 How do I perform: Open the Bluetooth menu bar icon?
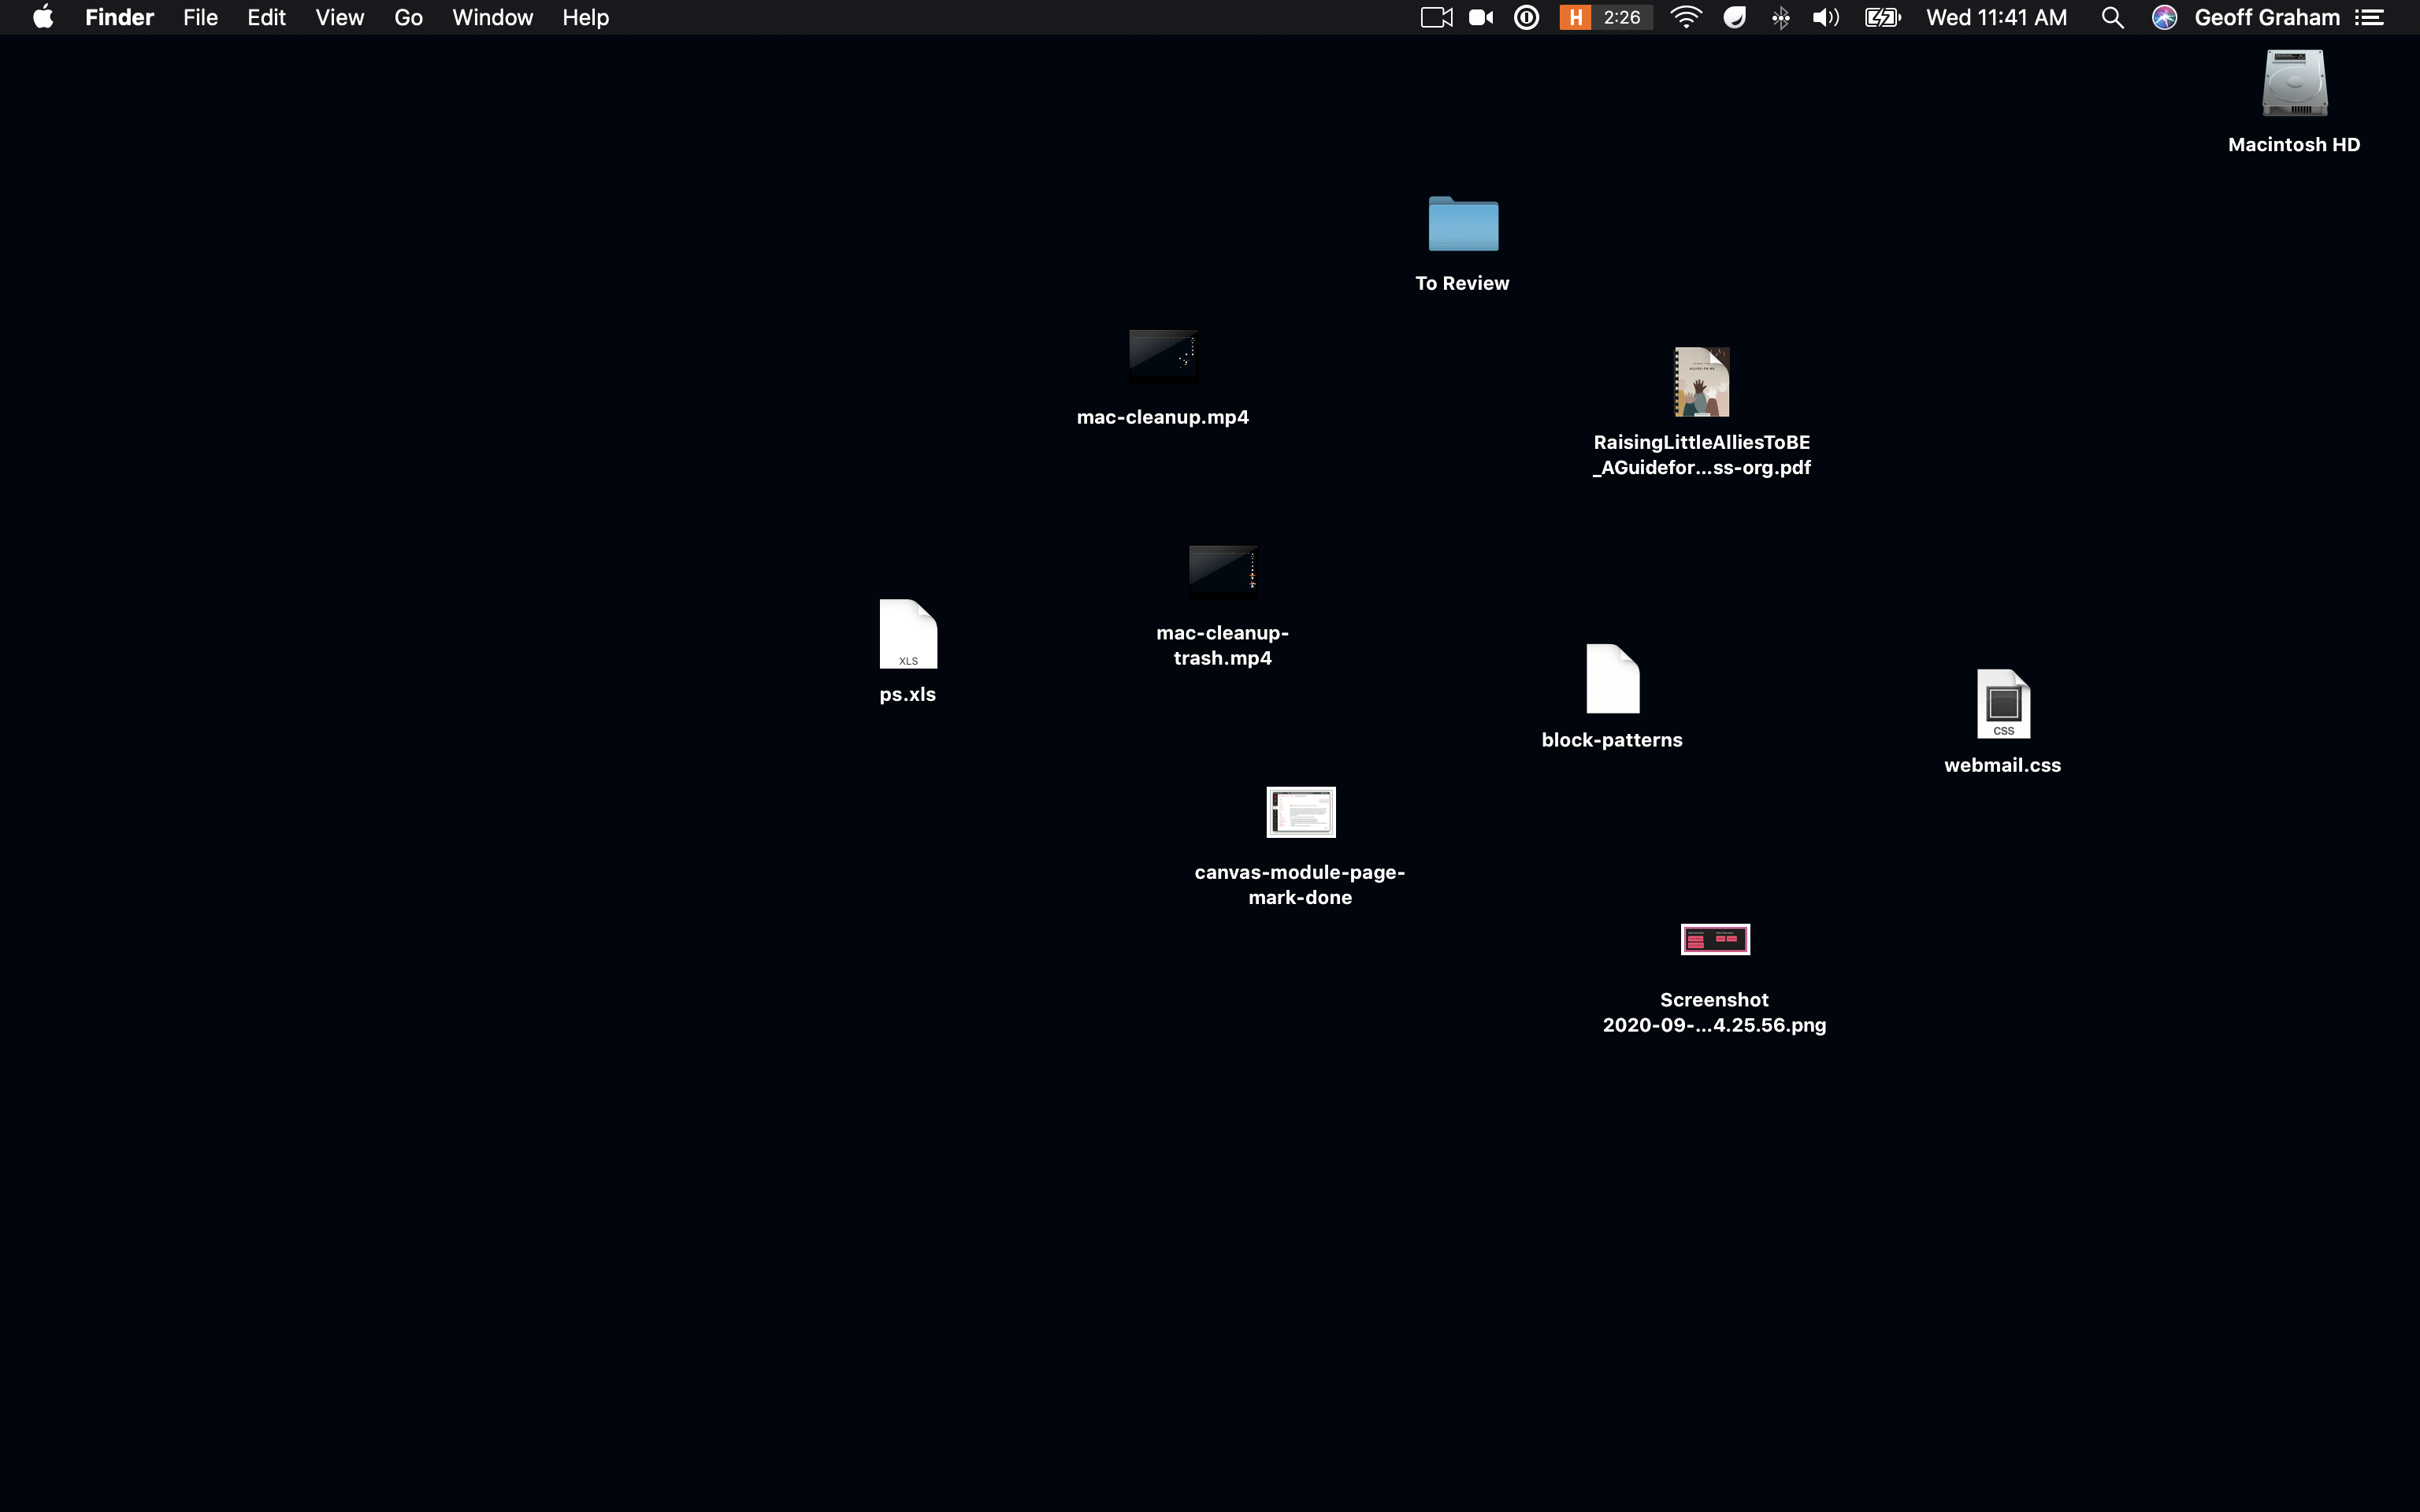tap(1782, 17)
